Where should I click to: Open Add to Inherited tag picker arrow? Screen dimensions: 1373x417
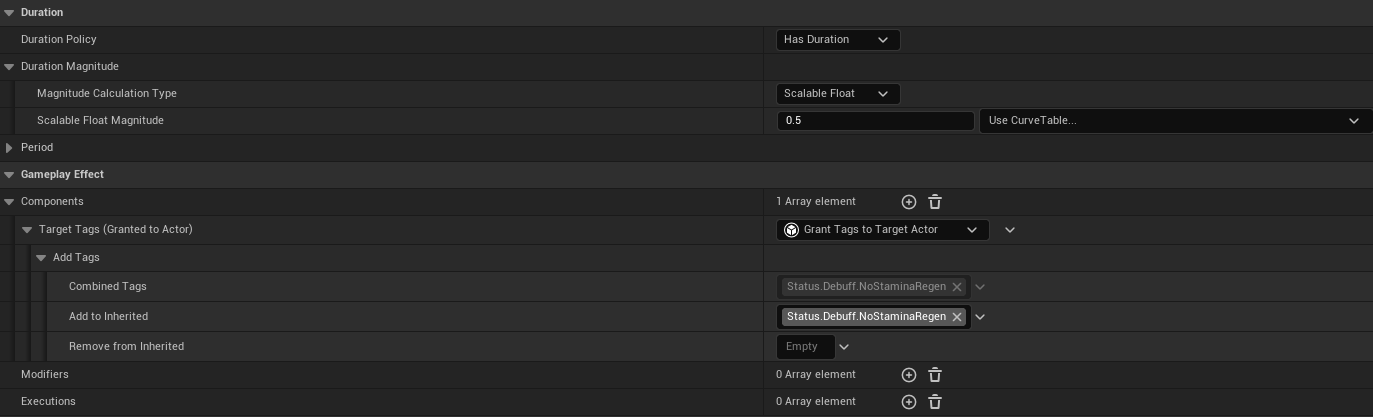coord(980,317)
